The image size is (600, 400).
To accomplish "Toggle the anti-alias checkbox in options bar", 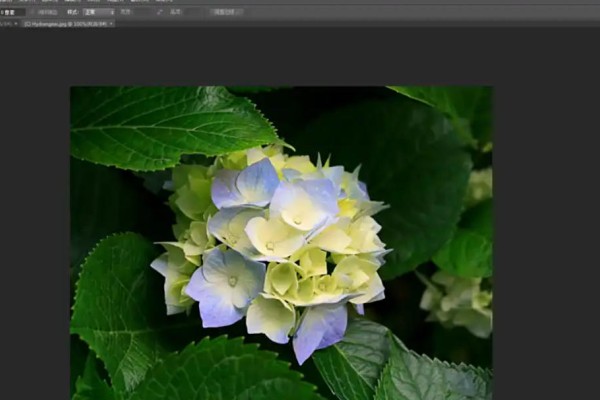I will [x=33, y=13].
